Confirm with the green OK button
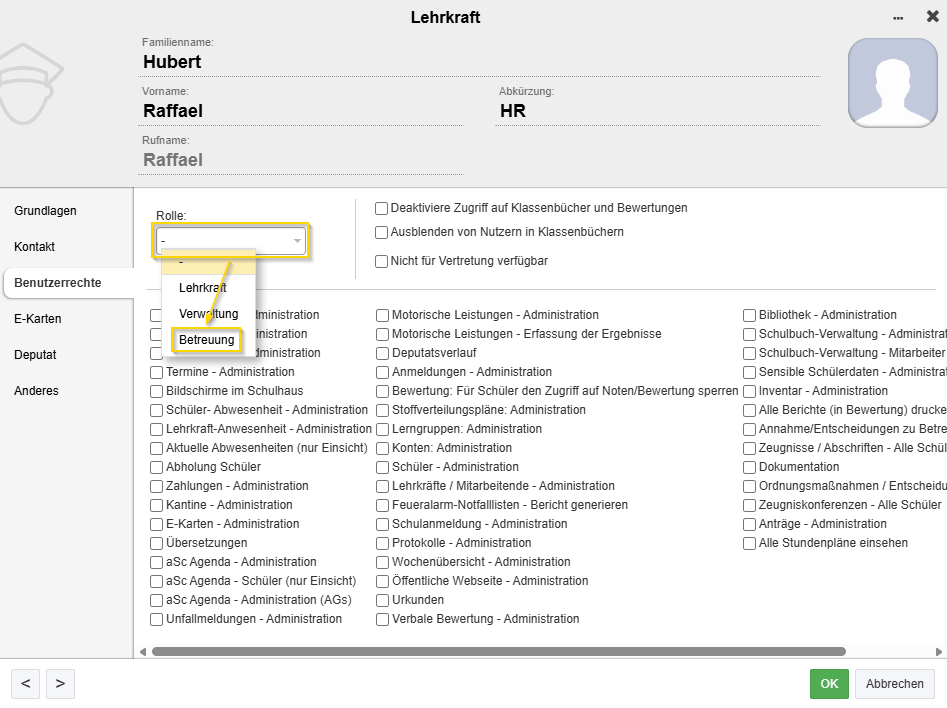 point(829,684)
